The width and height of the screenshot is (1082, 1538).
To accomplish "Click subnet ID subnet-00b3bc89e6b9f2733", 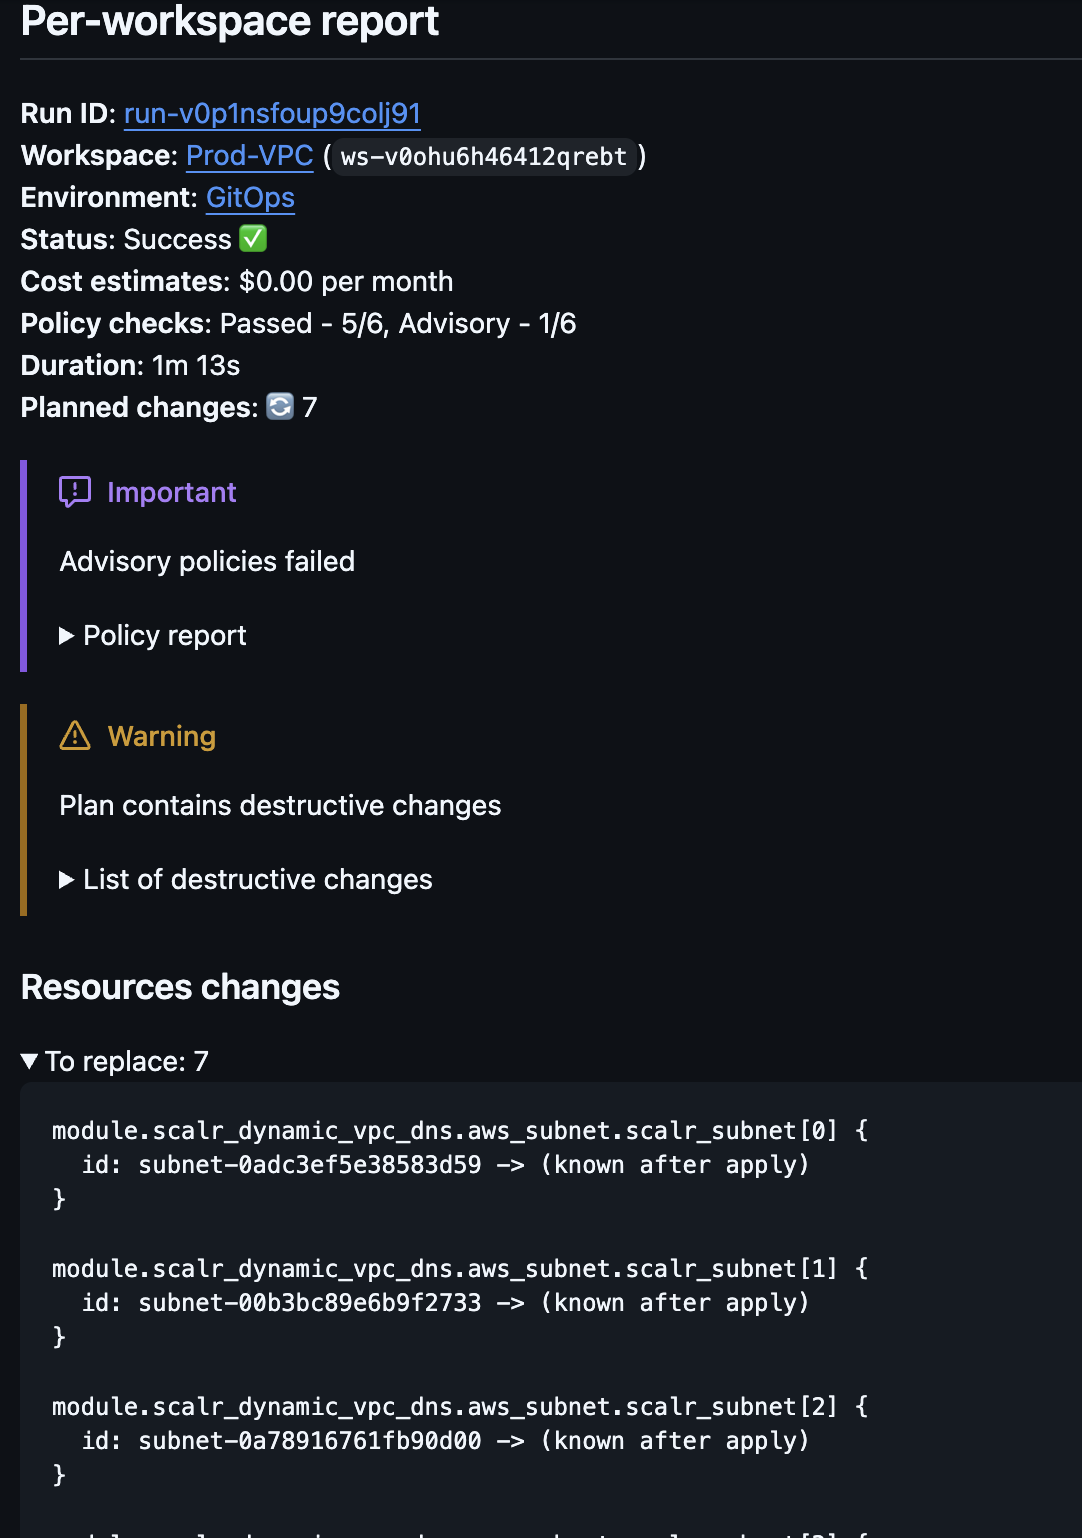I will pyautogui.click(x=310, y=1303).
